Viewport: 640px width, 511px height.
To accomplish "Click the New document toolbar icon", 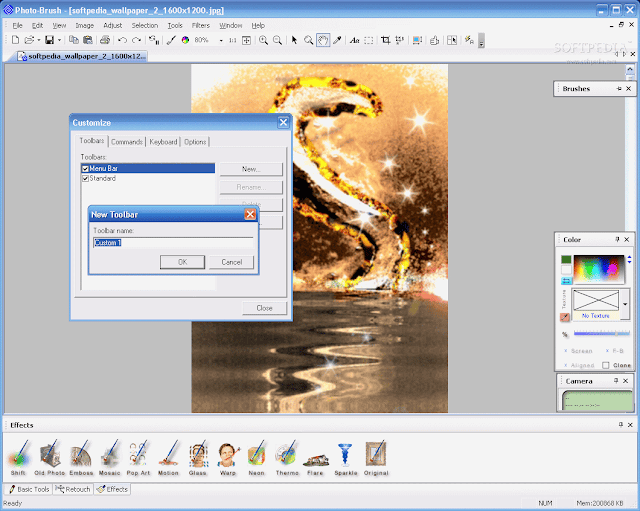I will [x=15, y=40].
